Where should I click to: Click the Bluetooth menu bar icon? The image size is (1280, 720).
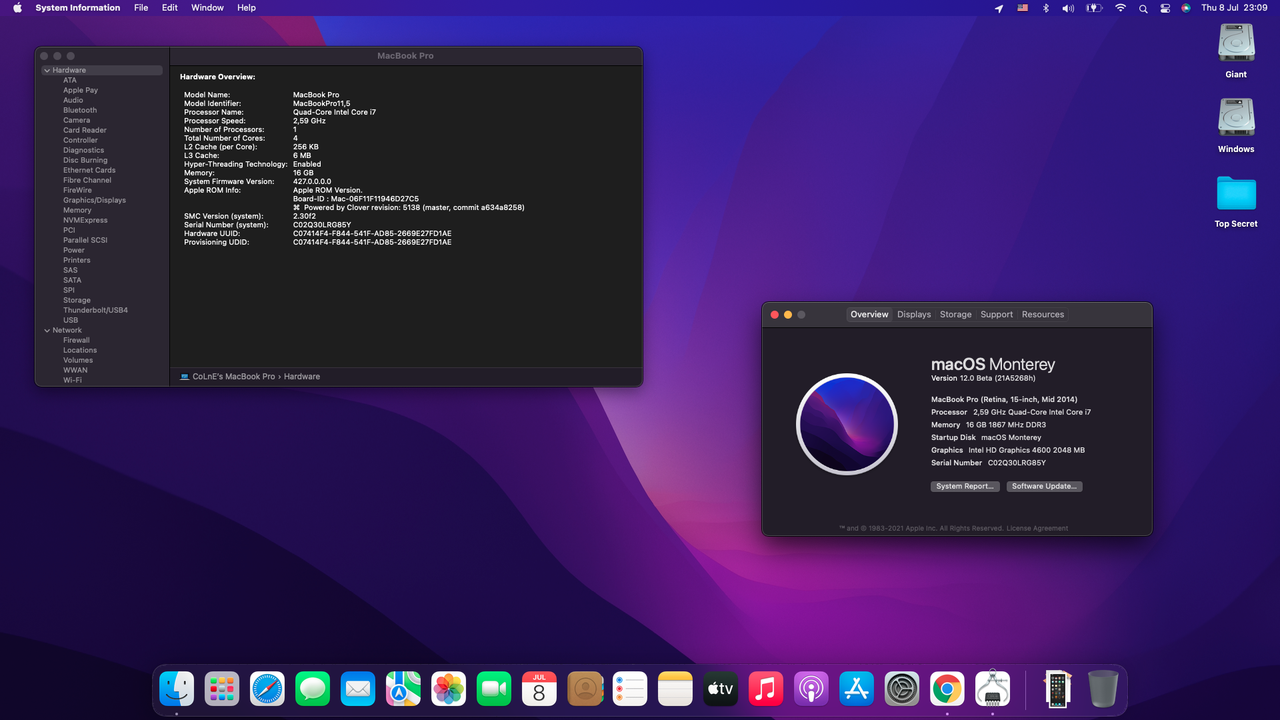[x=1046, y=8]
